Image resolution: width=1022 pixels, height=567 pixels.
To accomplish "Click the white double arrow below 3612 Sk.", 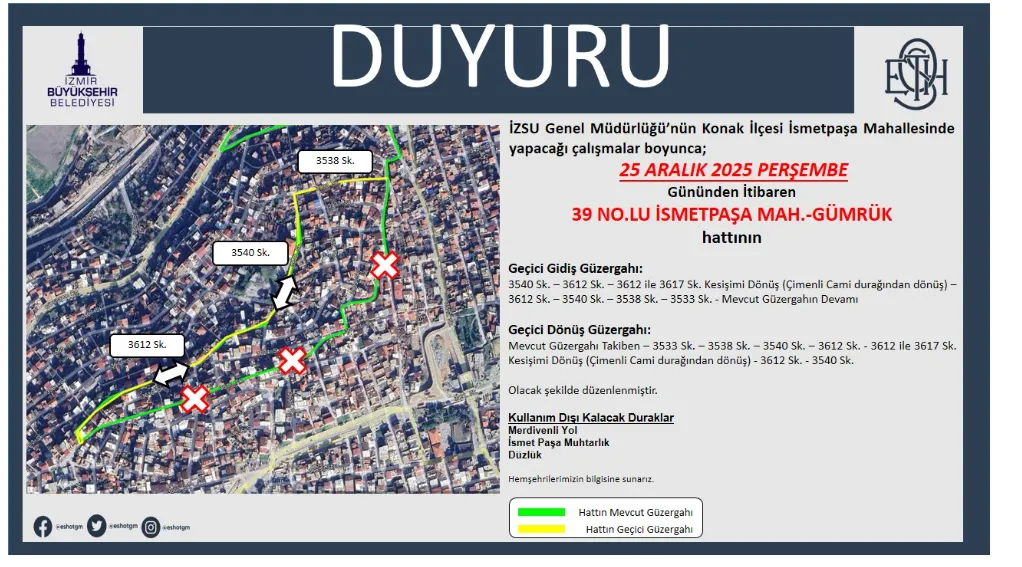I will [x=171, y=374].
